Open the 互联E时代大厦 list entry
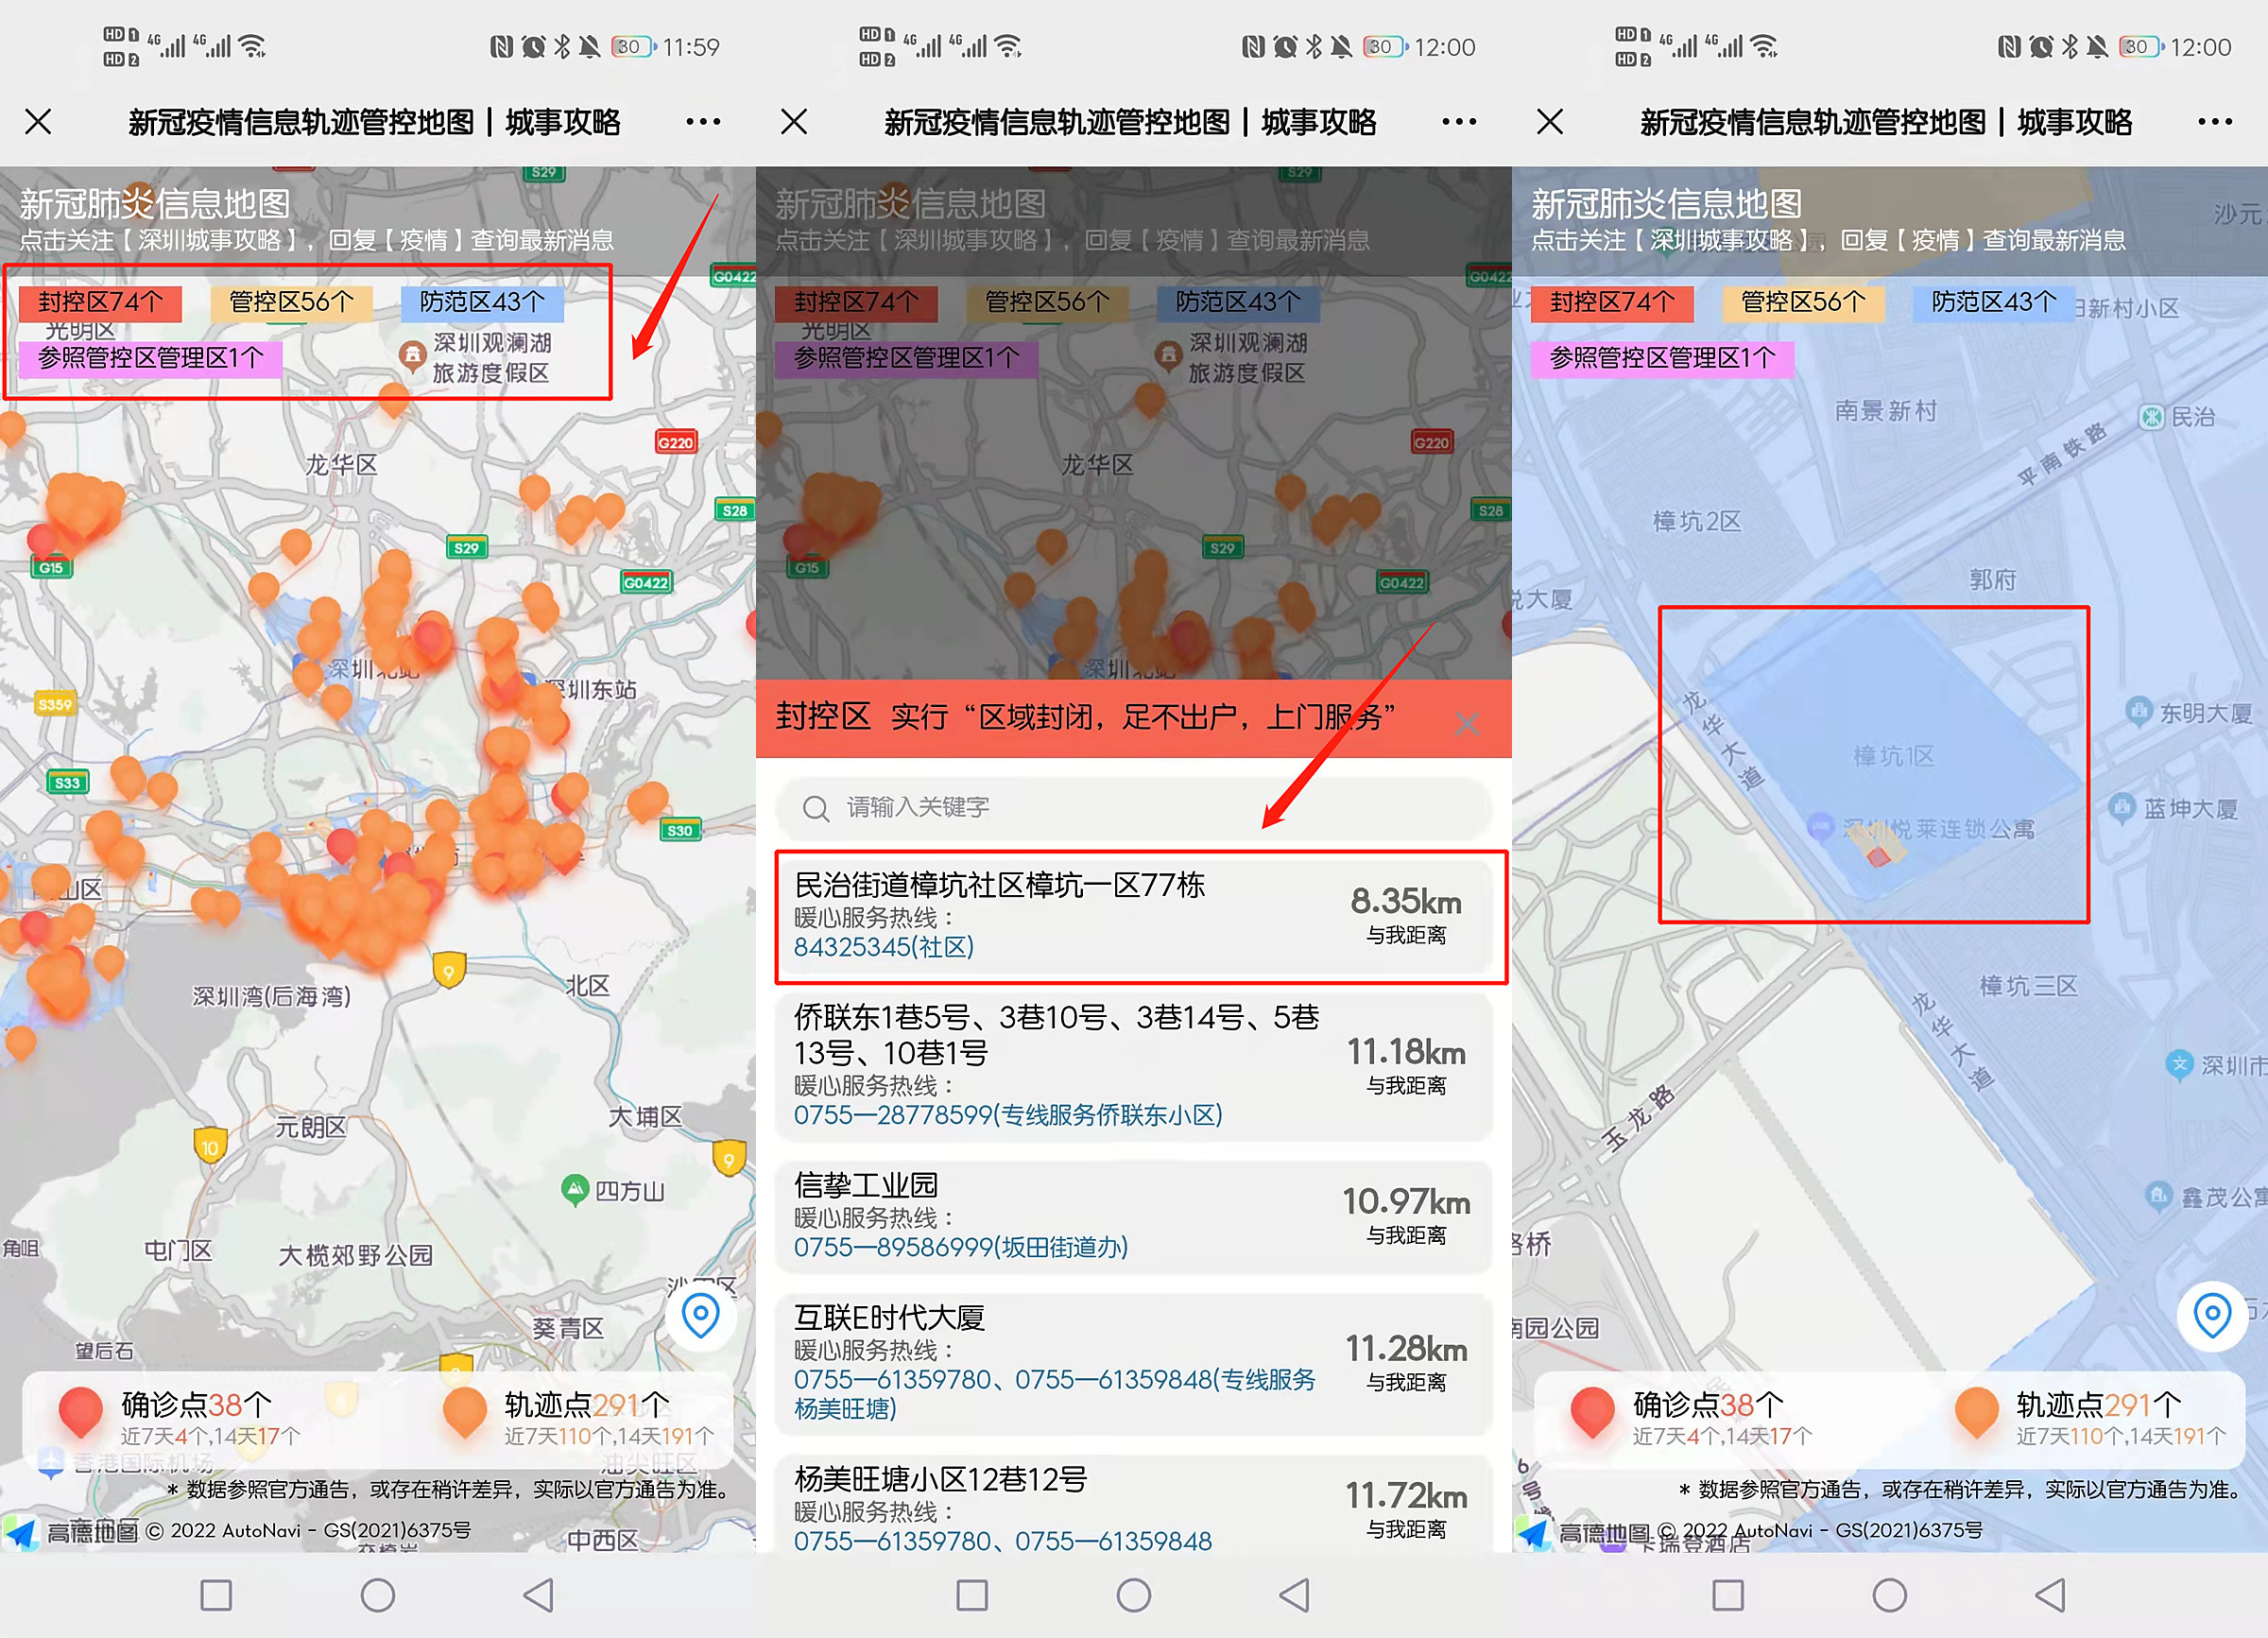Viewport: 2268px width, 1638px height. click(x=1134, y=1364)
